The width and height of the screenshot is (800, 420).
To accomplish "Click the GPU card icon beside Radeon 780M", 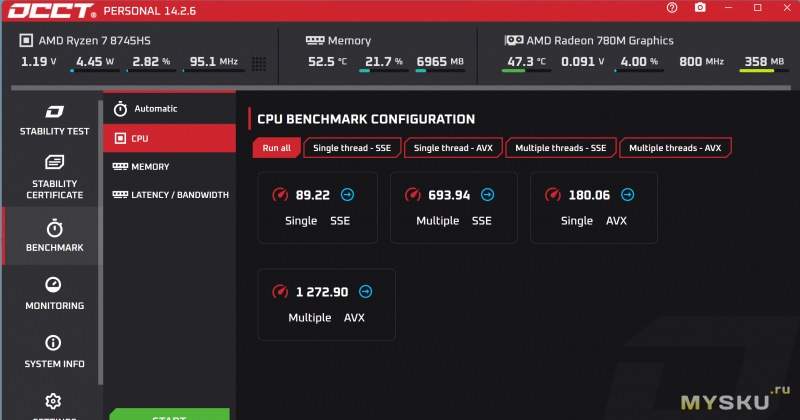I will [x=514, y=40].
